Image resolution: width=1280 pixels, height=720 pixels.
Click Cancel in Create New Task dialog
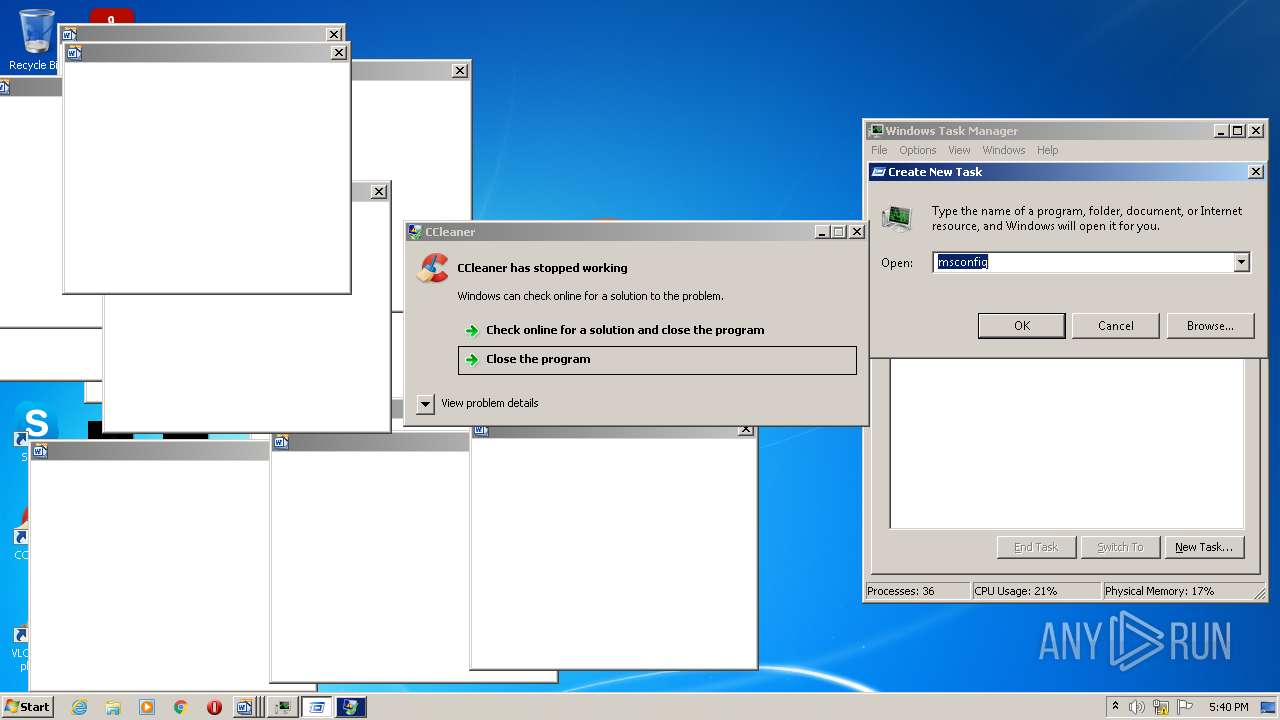(1115, 326)
